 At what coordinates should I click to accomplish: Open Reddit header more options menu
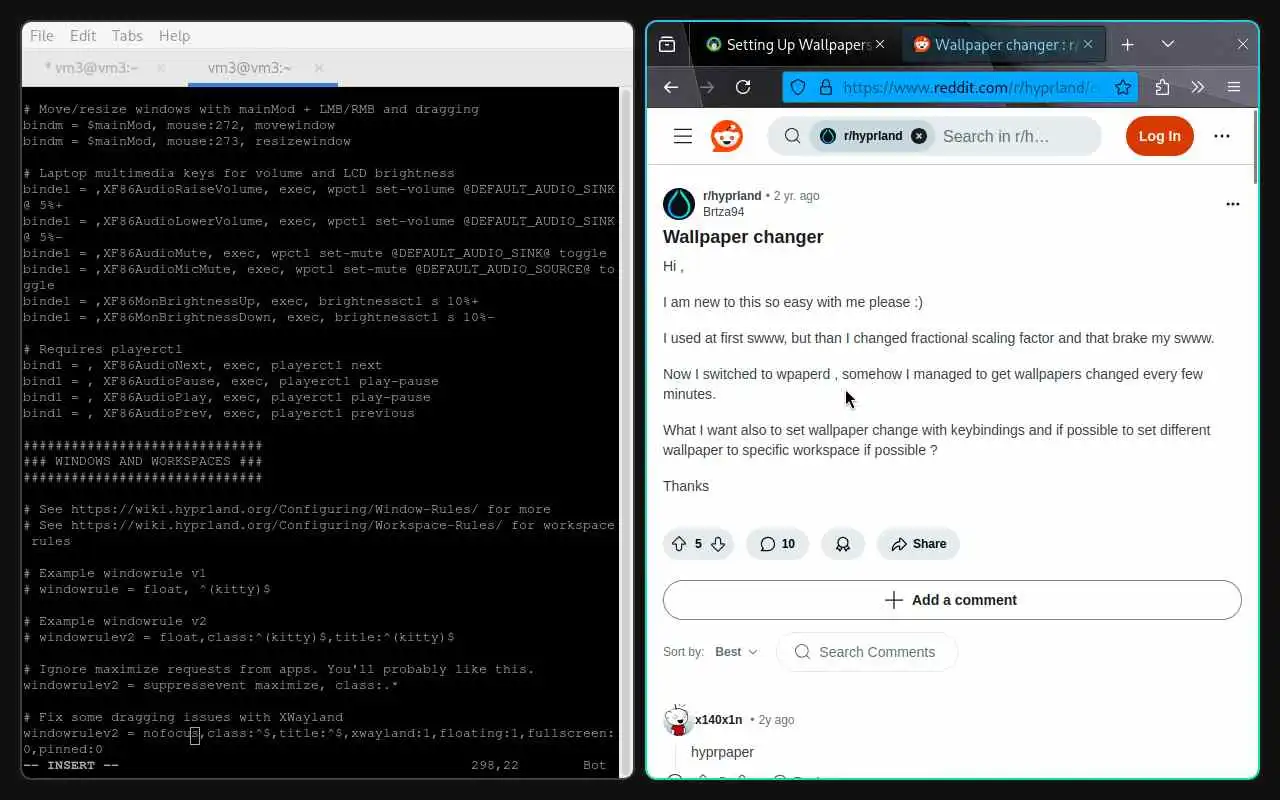point(1222,136)
